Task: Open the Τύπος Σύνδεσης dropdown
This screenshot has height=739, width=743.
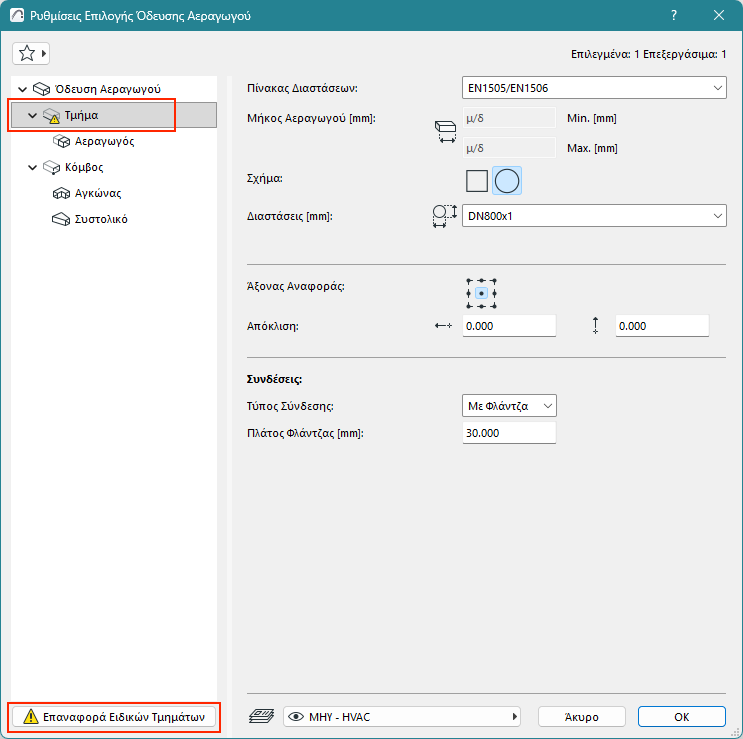Action: [x=509, y=406]
